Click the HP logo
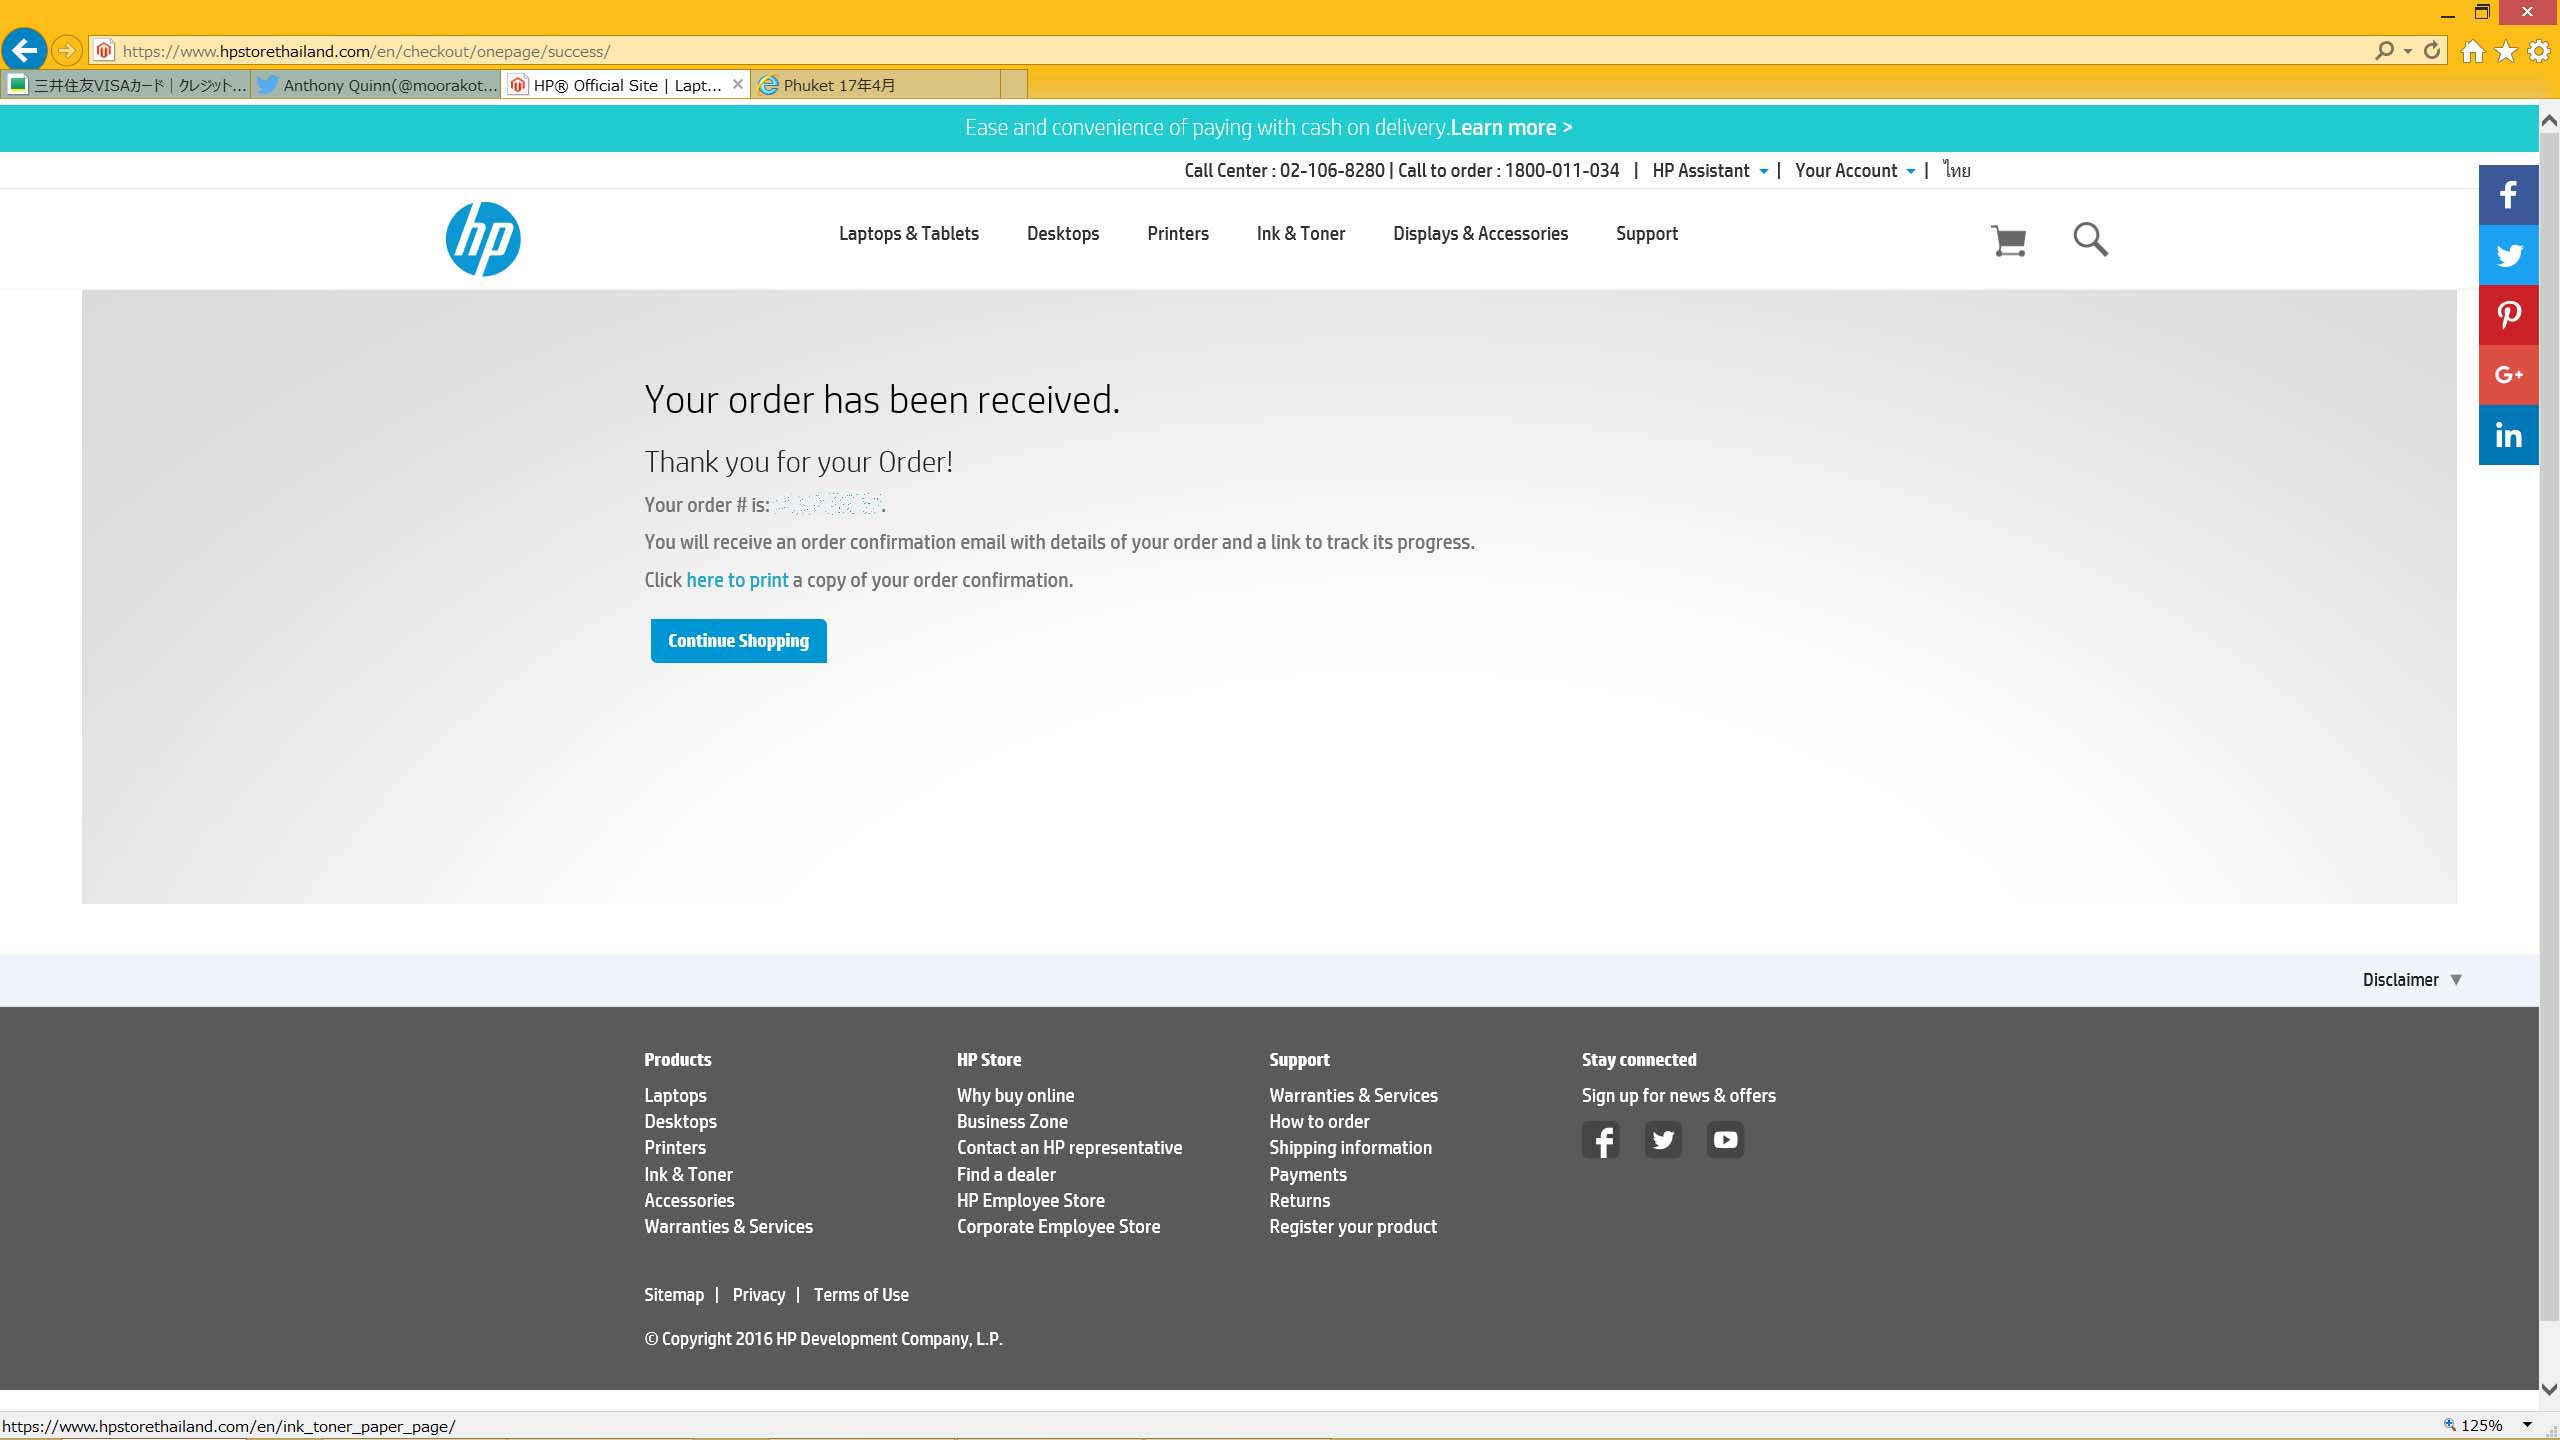 pyautogui.click(x=483, y=239)
